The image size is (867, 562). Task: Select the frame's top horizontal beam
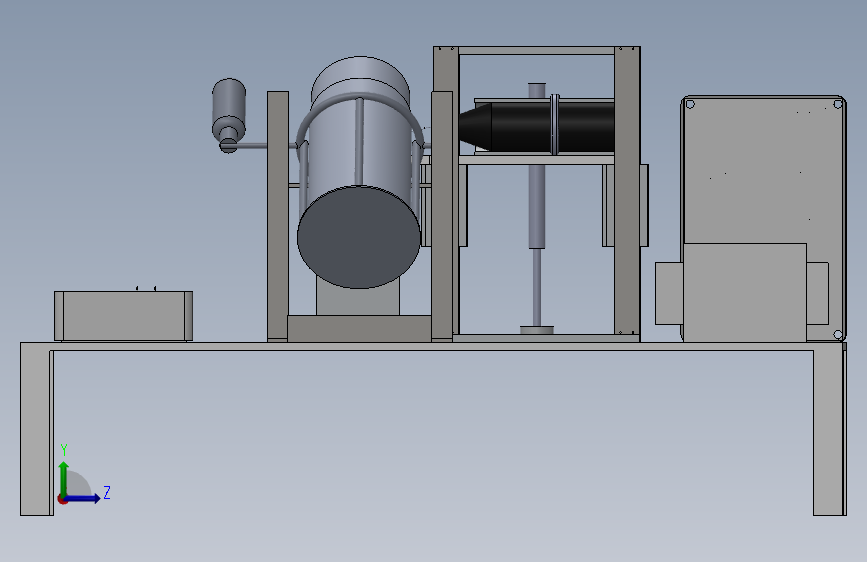coord(536,51)
